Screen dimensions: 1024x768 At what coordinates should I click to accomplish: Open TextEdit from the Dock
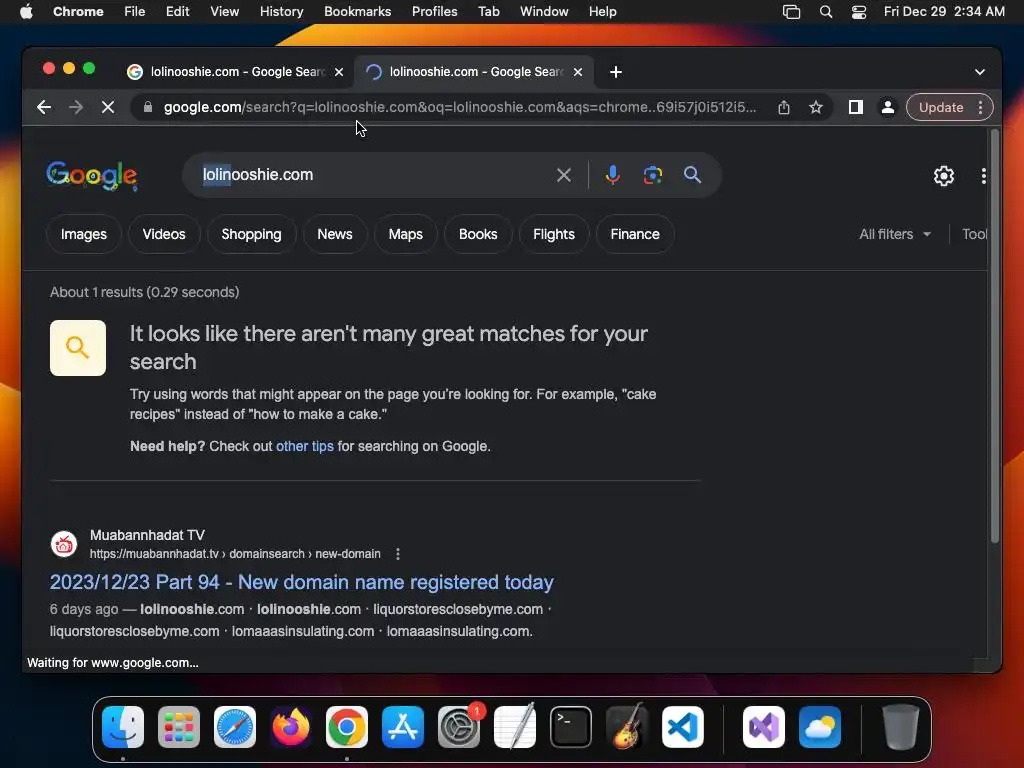pyautogui.click(x=515, y=726)
